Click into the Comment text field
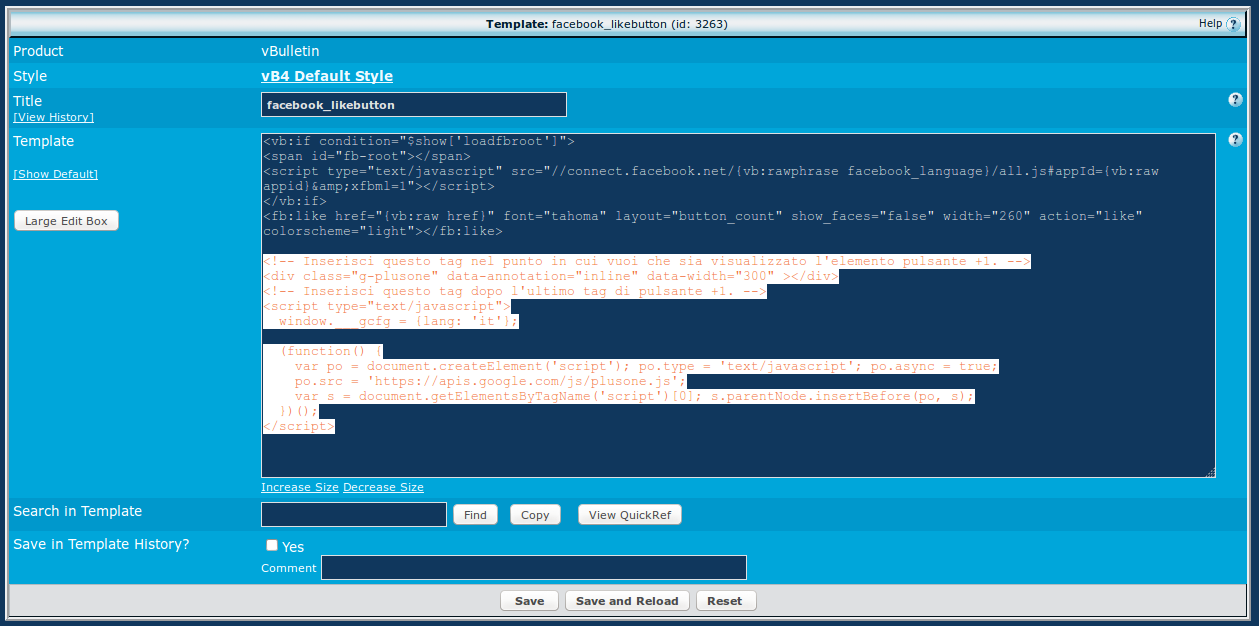1259x626 pixels. coord(533,568)
